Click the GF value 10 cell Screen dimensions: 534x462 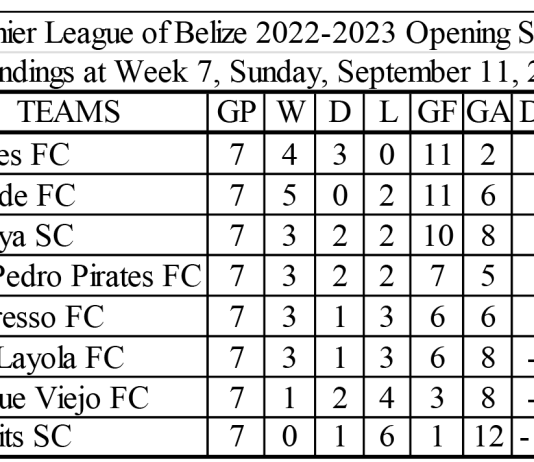pos(437,235)
